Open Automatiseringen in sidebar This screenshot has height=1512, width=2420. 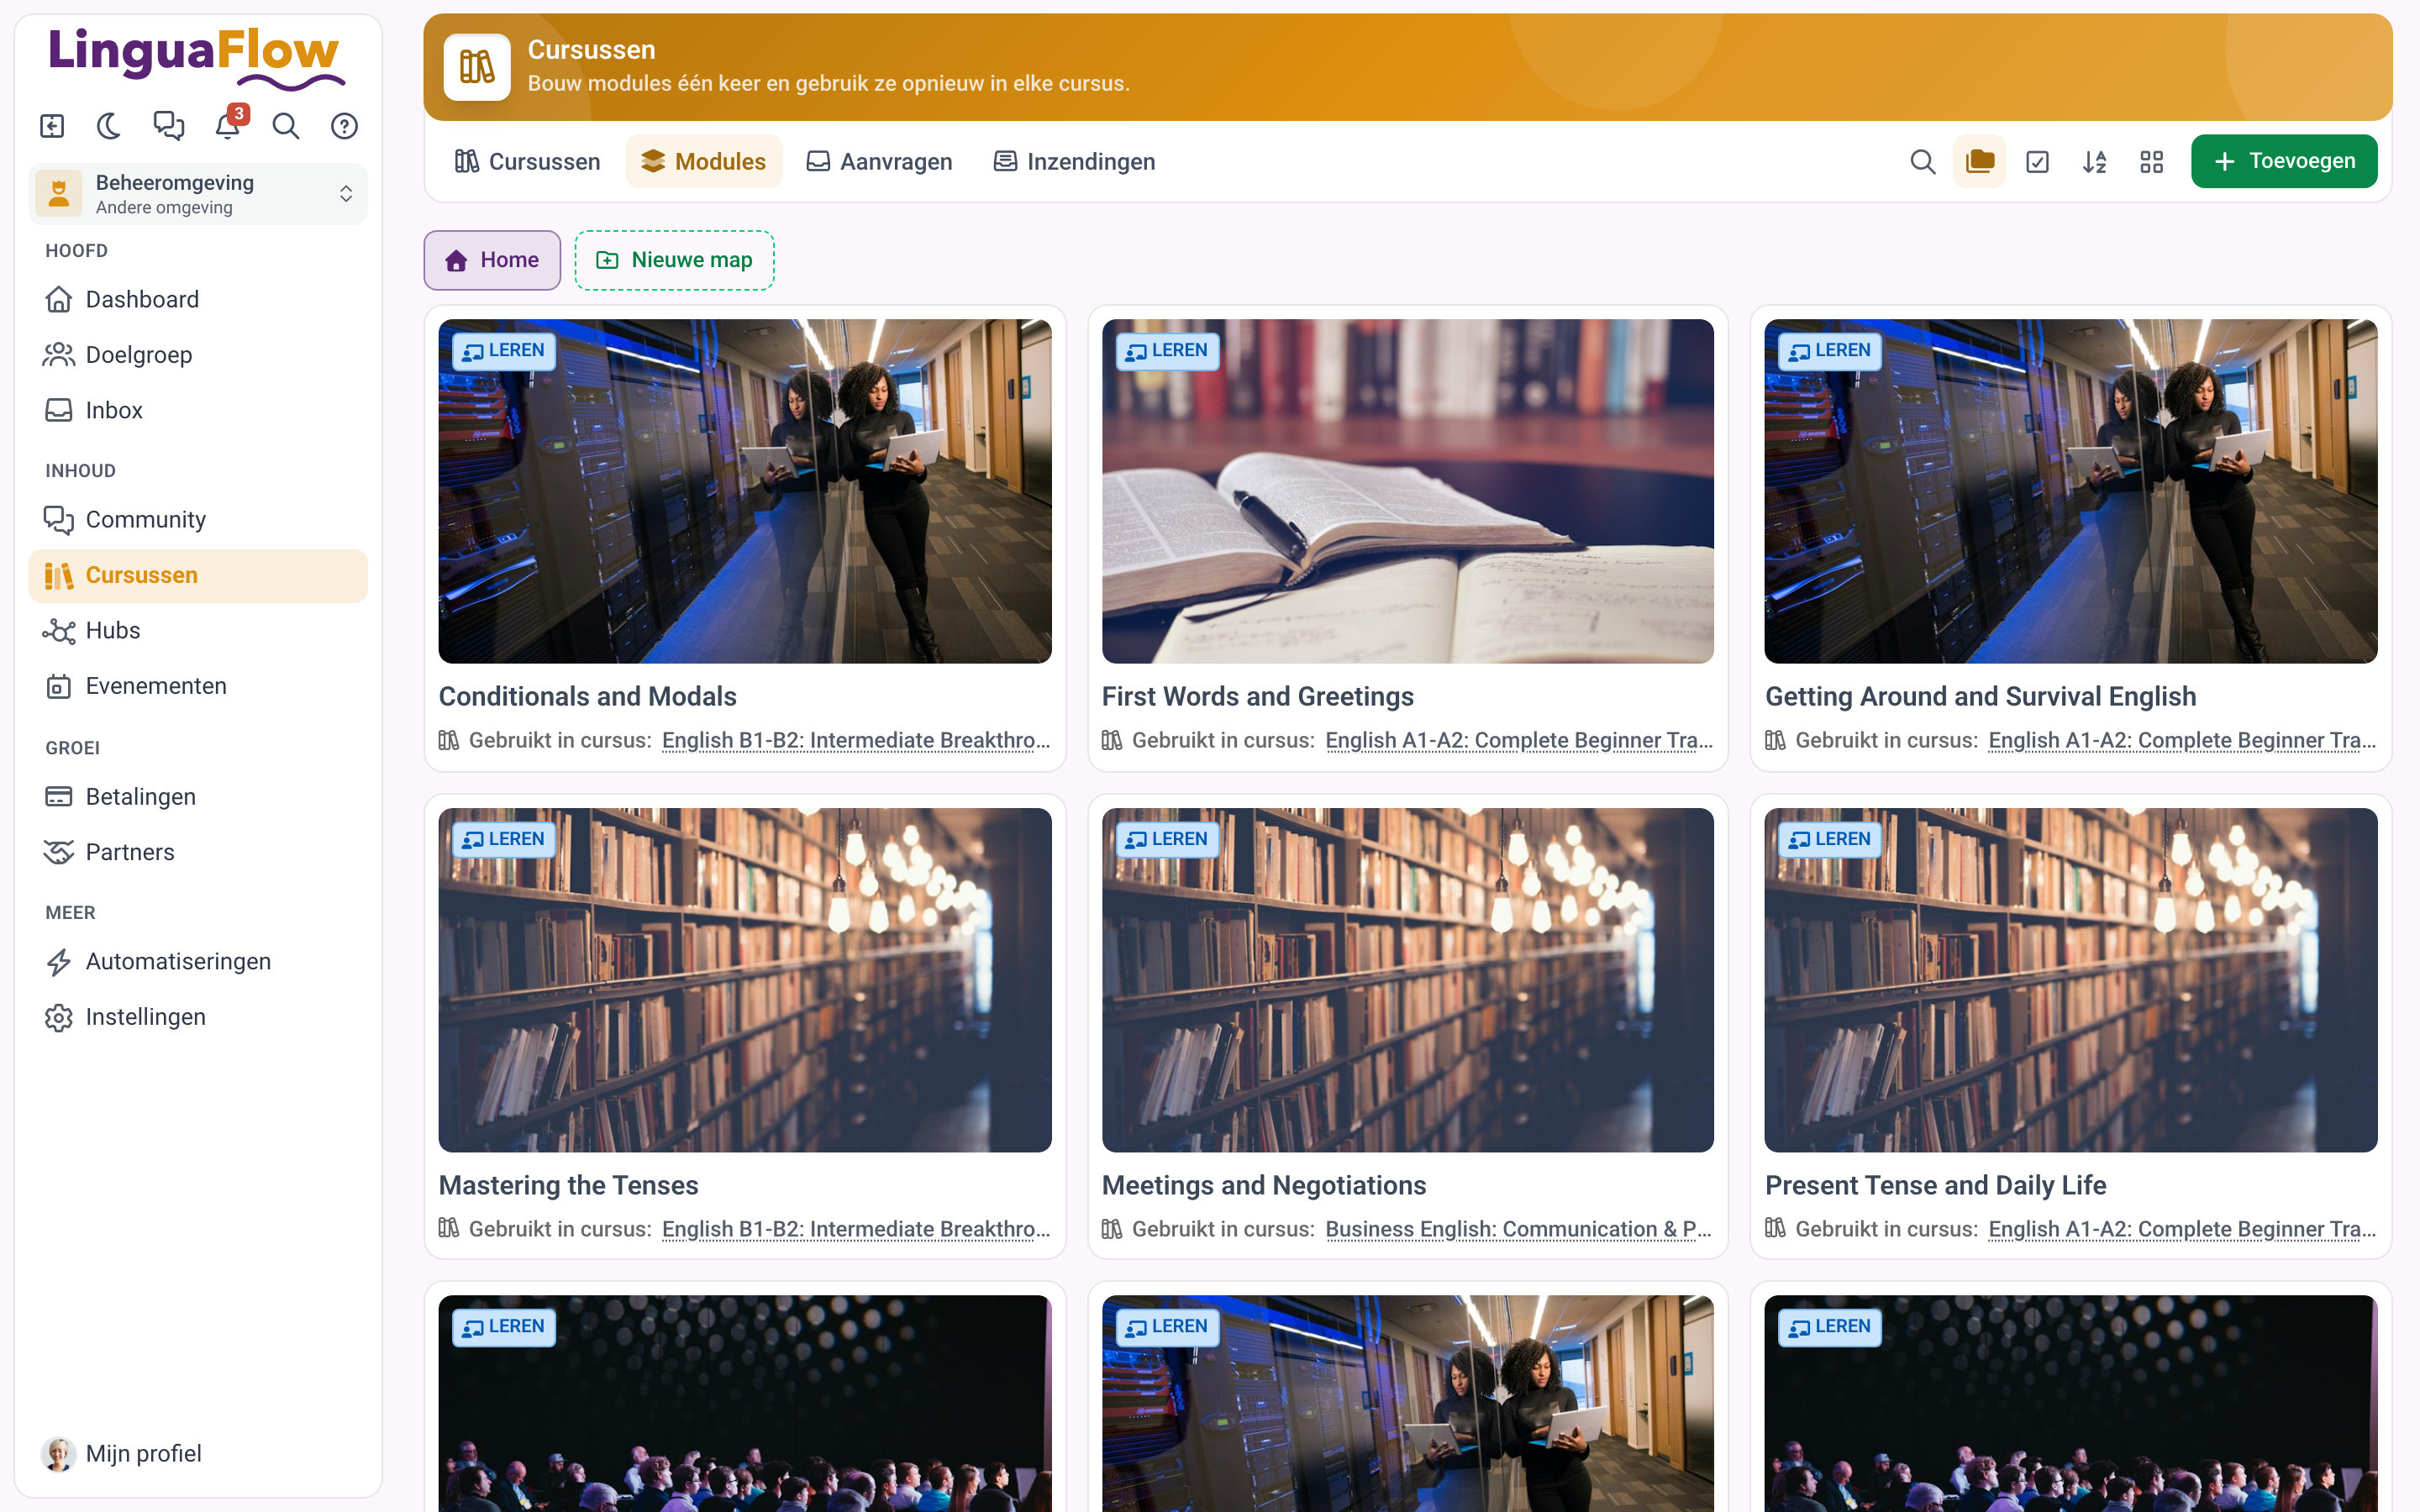click(x=198, y=962)
